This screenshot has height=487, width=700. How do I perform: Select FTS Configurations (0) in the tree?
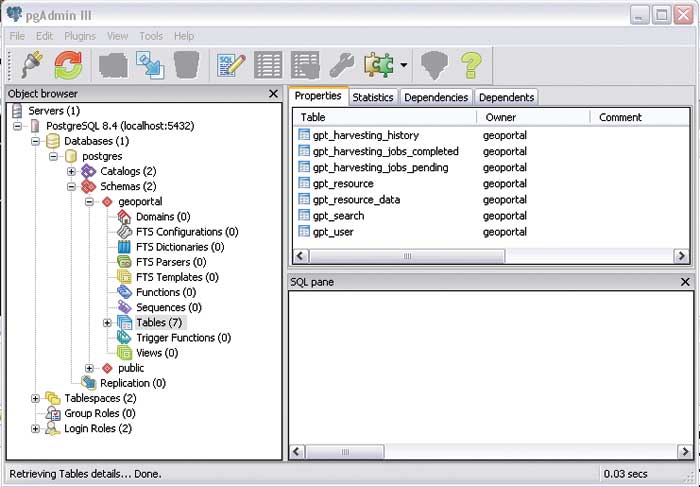(187, 232)
